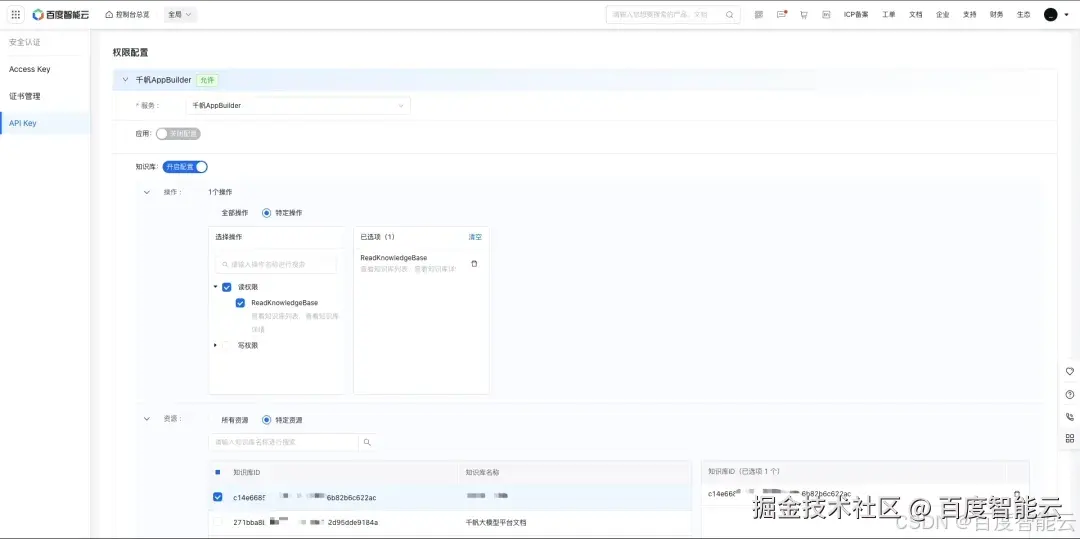Open the 工单 header menu
The height and width of the screenshot is (539, 1080).
pos(889,14)
